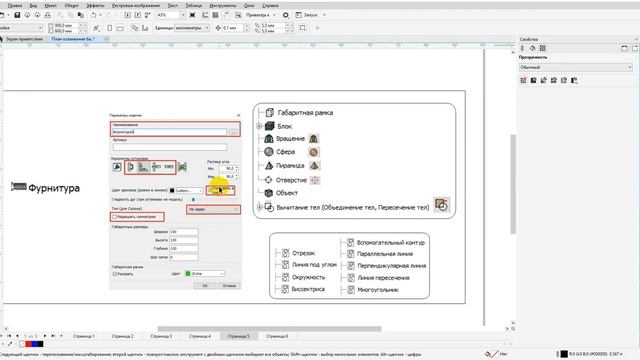This screenshot has width=640, height=360.
Task: Open the 'Привязать к' snap dropdown
Action: click(261, 15)
